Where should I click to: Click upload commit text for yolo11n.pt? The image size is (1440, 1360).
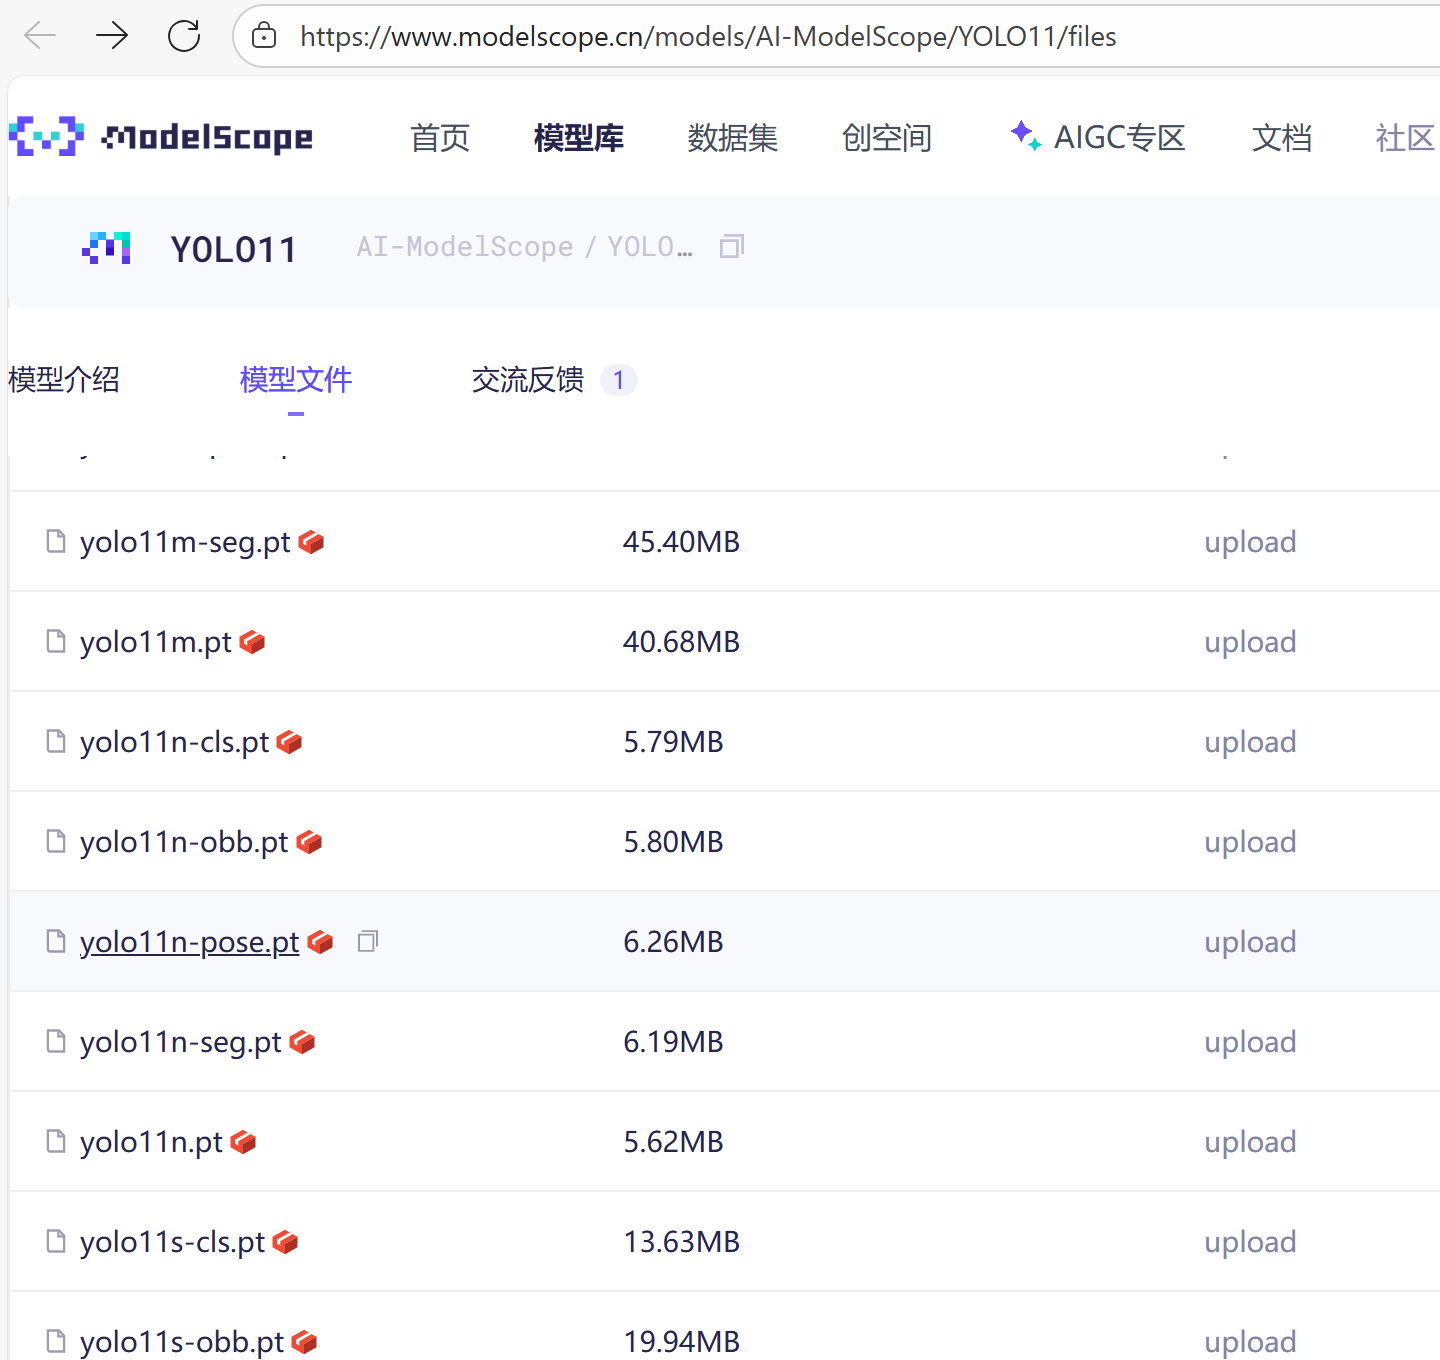coord(1250,1142)
